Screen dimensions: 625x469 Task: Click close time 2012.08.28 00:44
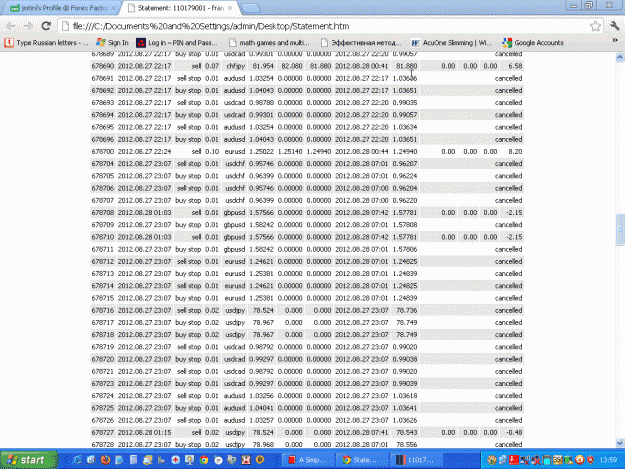362,151
